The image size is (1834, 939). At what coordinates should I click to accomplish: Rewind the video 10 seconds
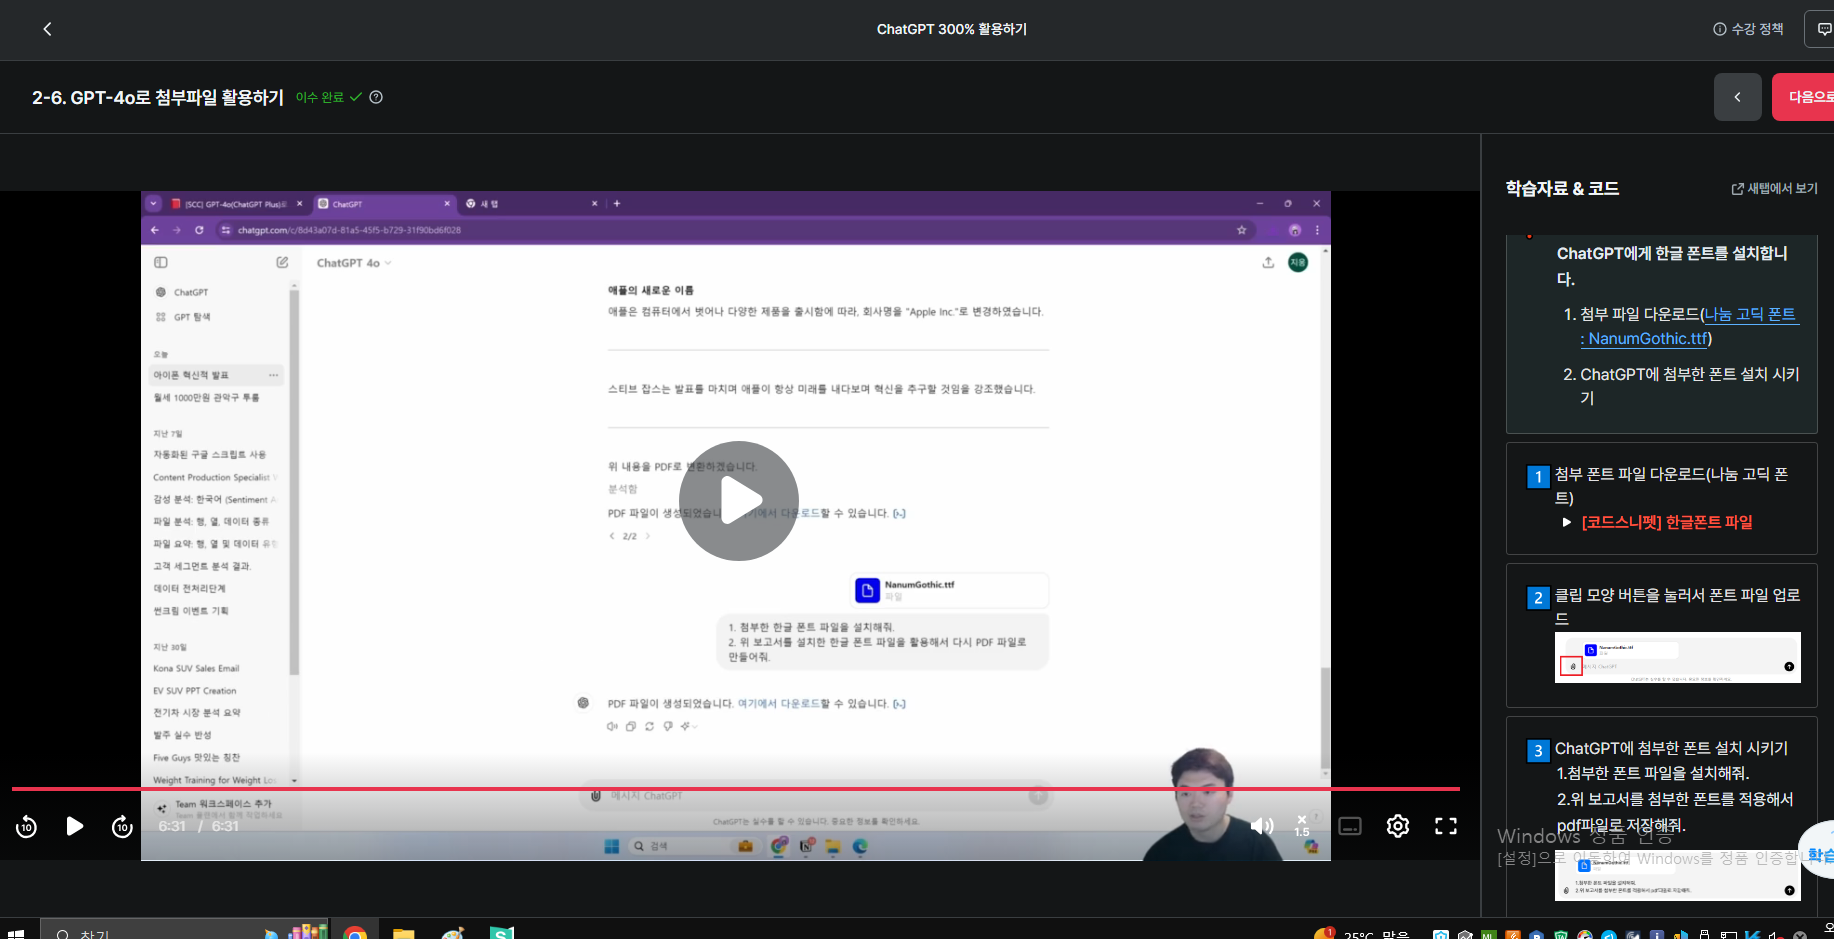27,826
